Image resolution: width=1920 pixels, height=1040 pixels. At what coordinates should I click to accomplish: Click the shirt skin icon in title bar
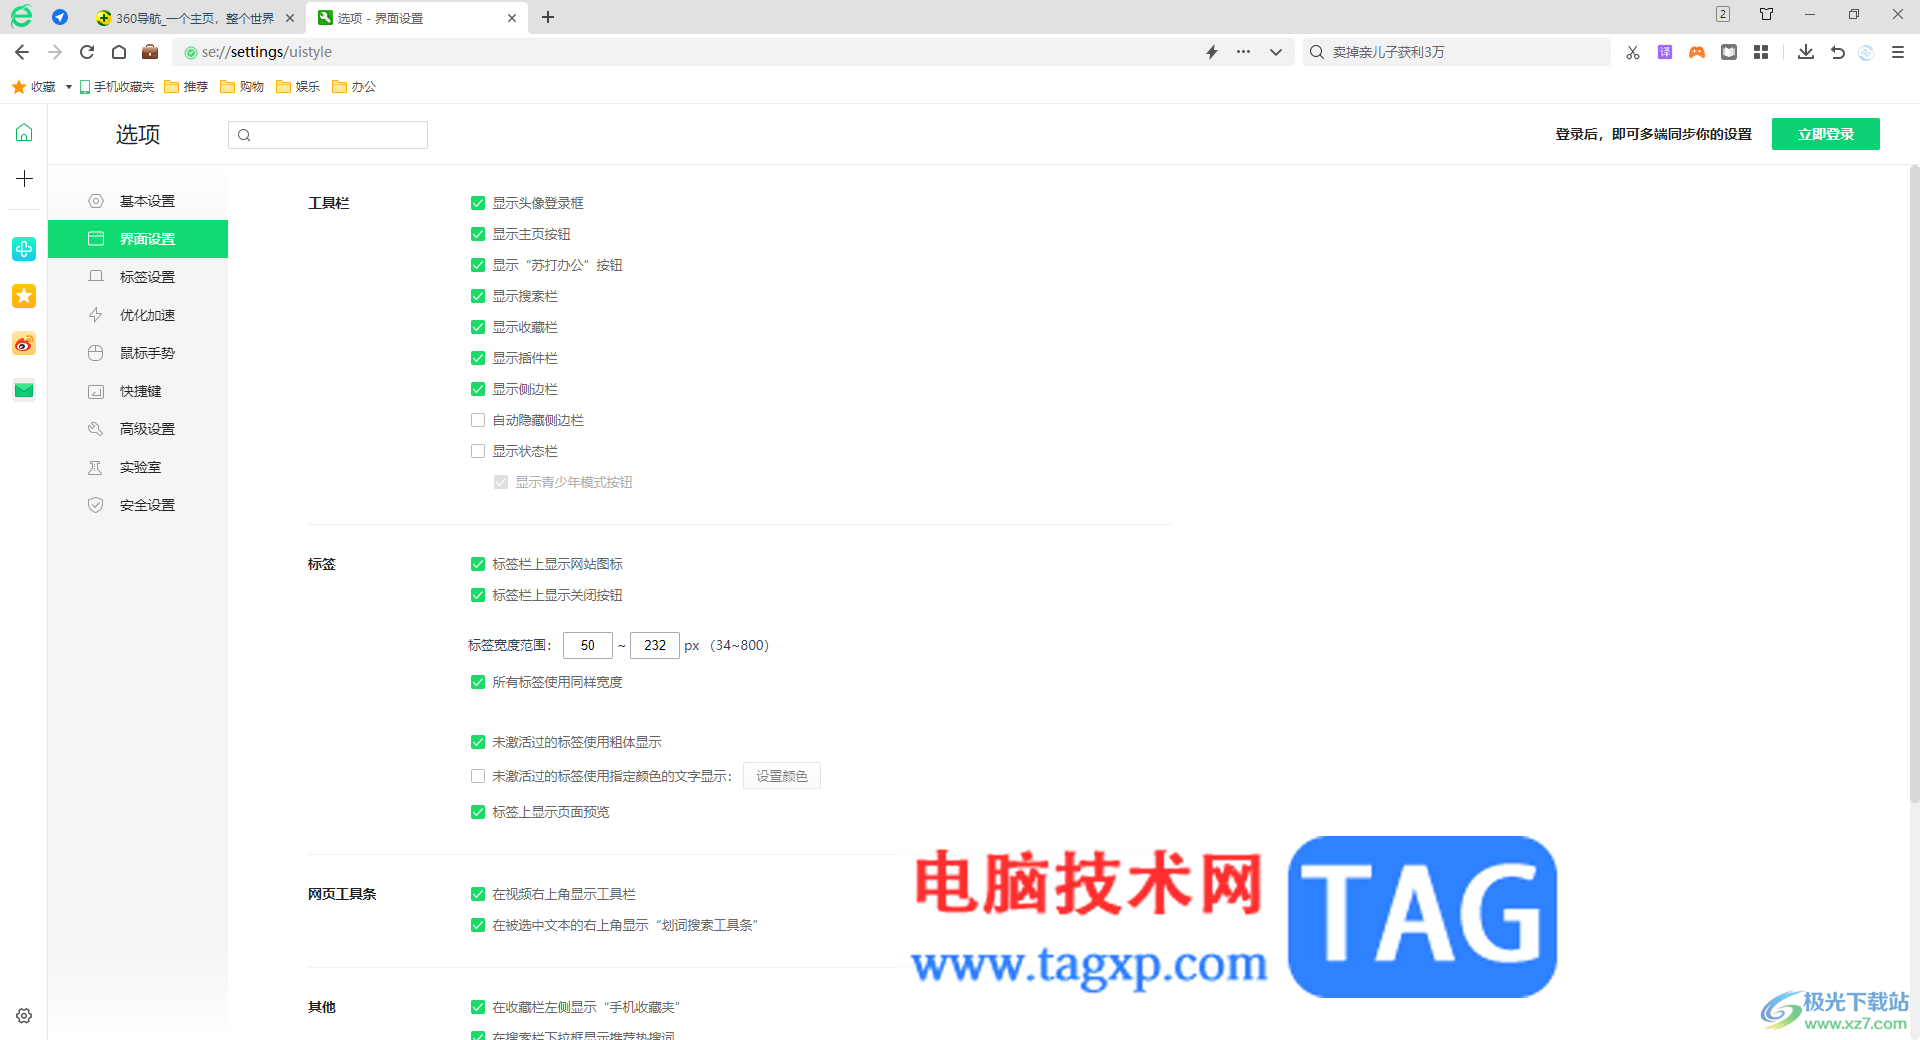pos(1767,14)
